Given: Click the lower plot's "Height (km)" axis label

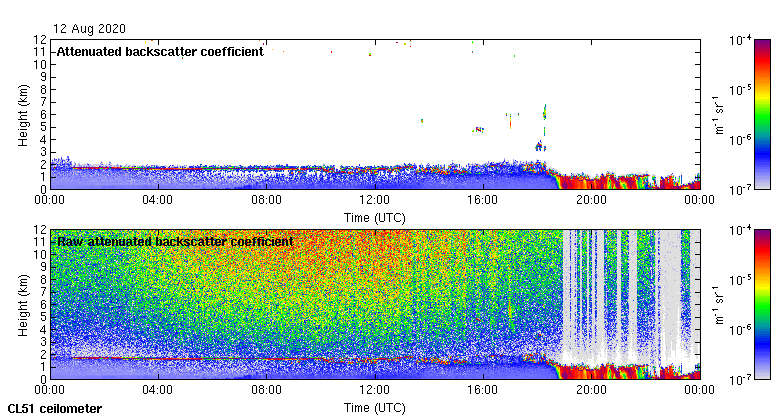Looking at the screenshot, I should tap(23, 305).
